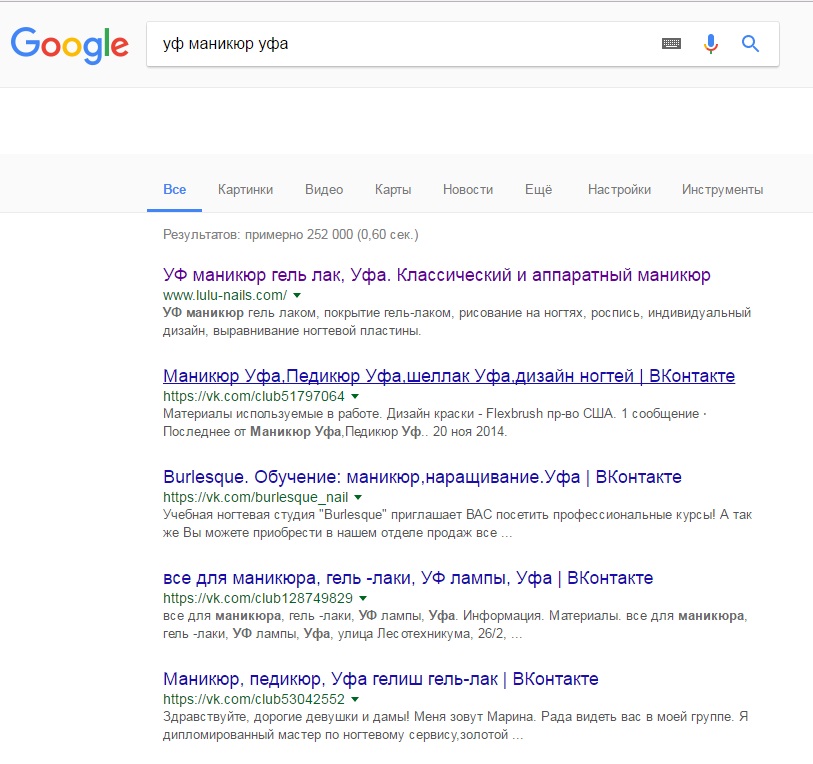813x764 pixels.
Task: Click the URL text https://vk.com/burlesque_nail
Action: click(x=256, y=497)
